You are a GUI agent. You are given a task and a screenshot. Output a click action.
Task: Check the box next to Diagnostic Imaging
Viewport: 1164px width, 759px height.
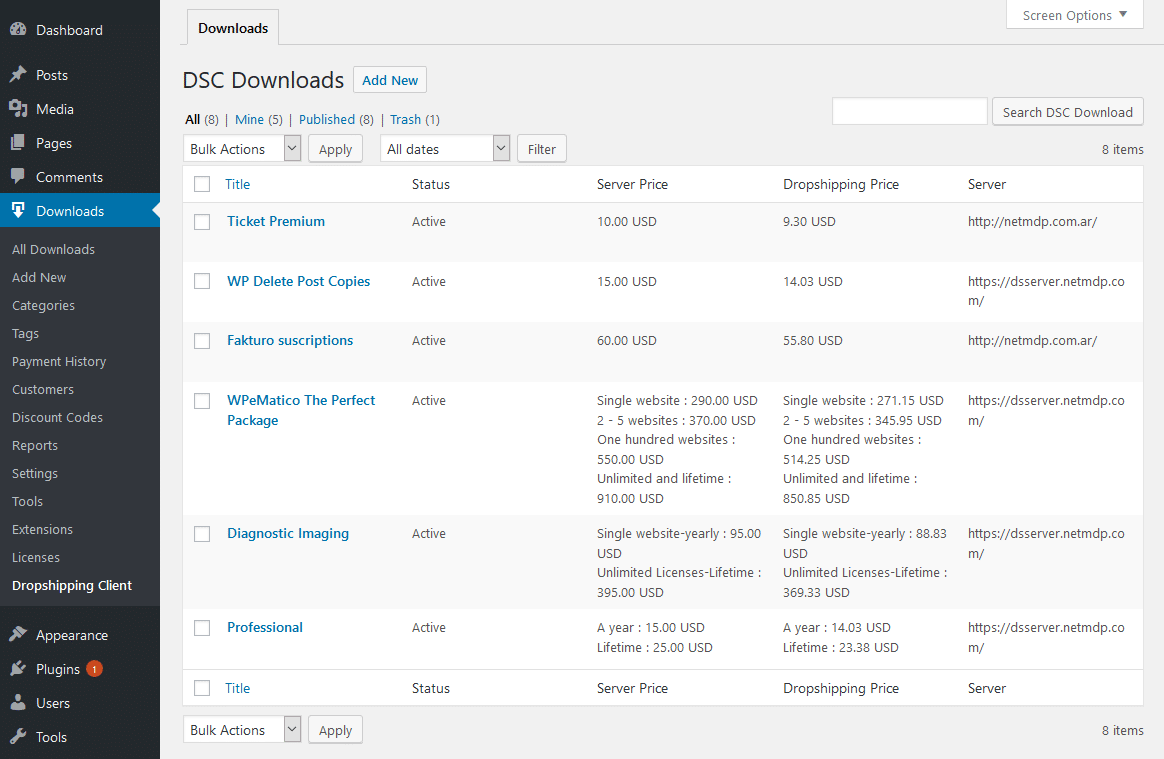coord(202,533)
